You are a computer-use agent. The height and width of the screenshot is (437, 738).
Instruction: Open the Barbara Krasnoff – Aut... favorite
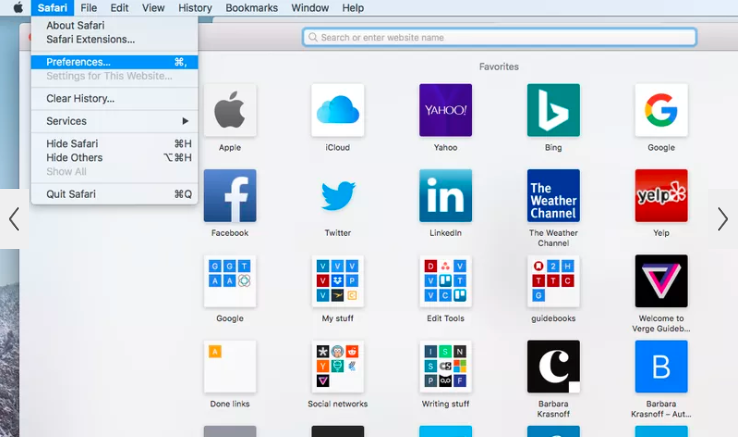pos(661,366)
